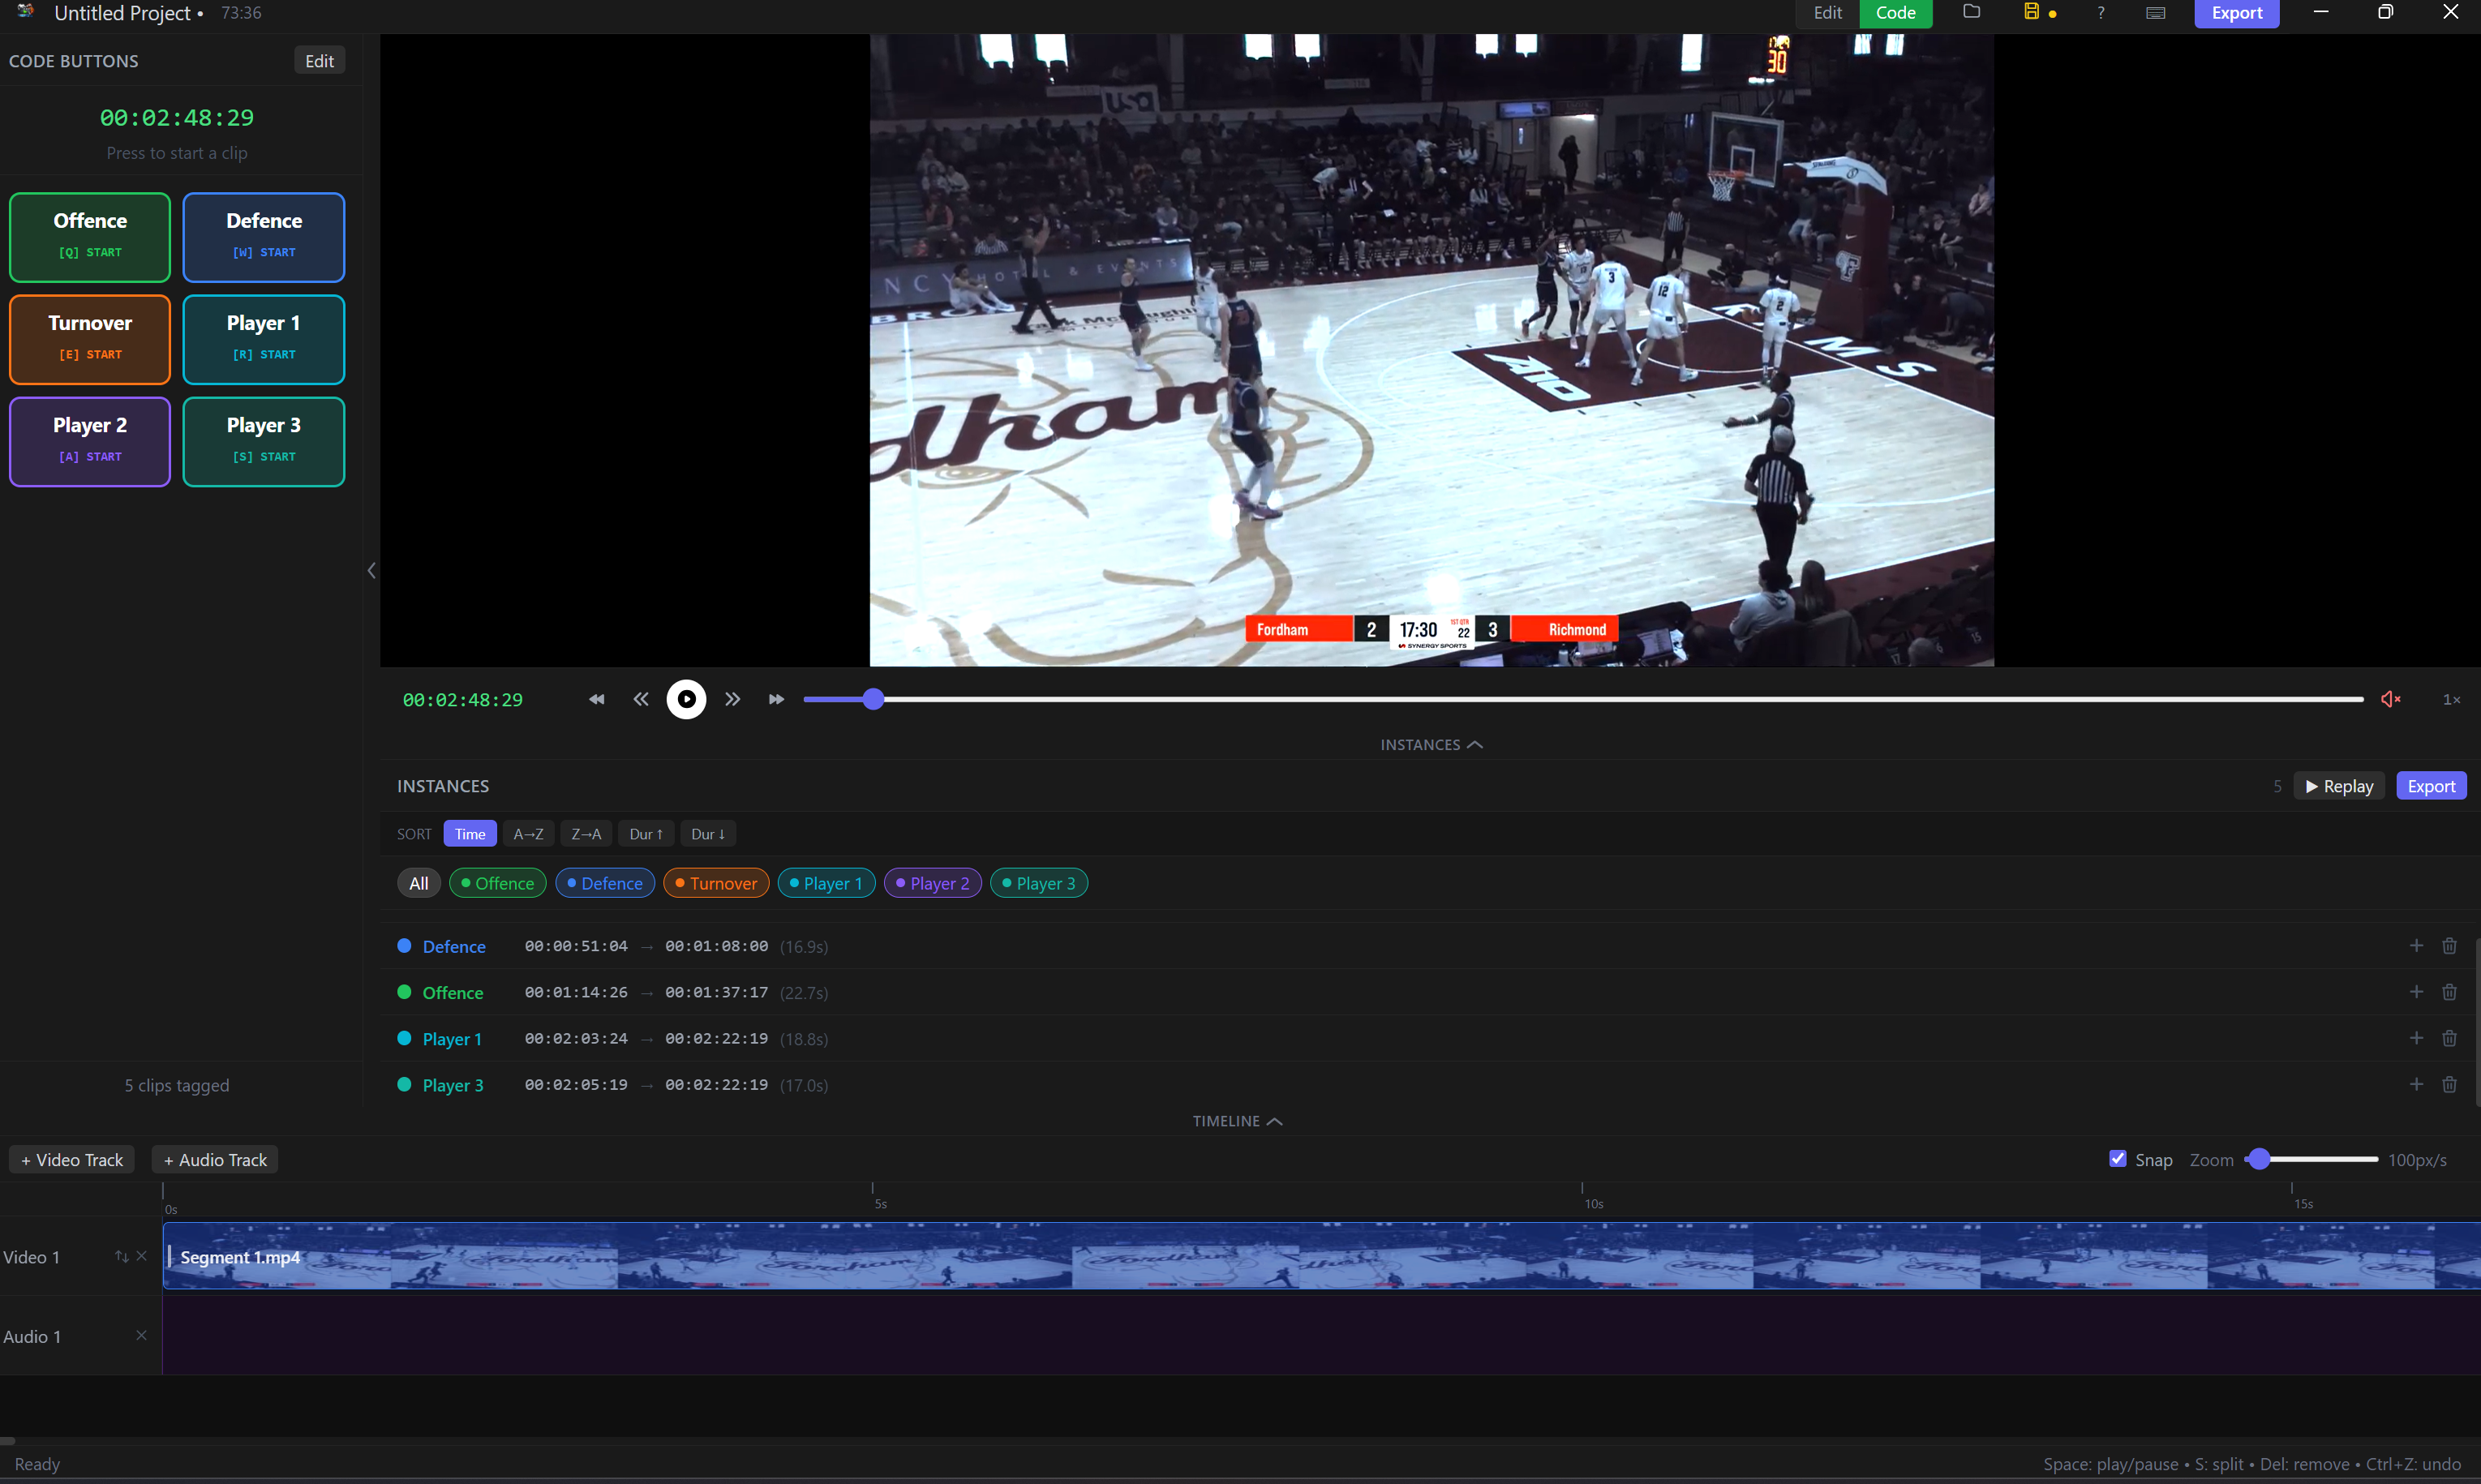Unmute audio with the speaker icon
This screenshot has width=2481, height=1484.
click(x=2390, y=699)
